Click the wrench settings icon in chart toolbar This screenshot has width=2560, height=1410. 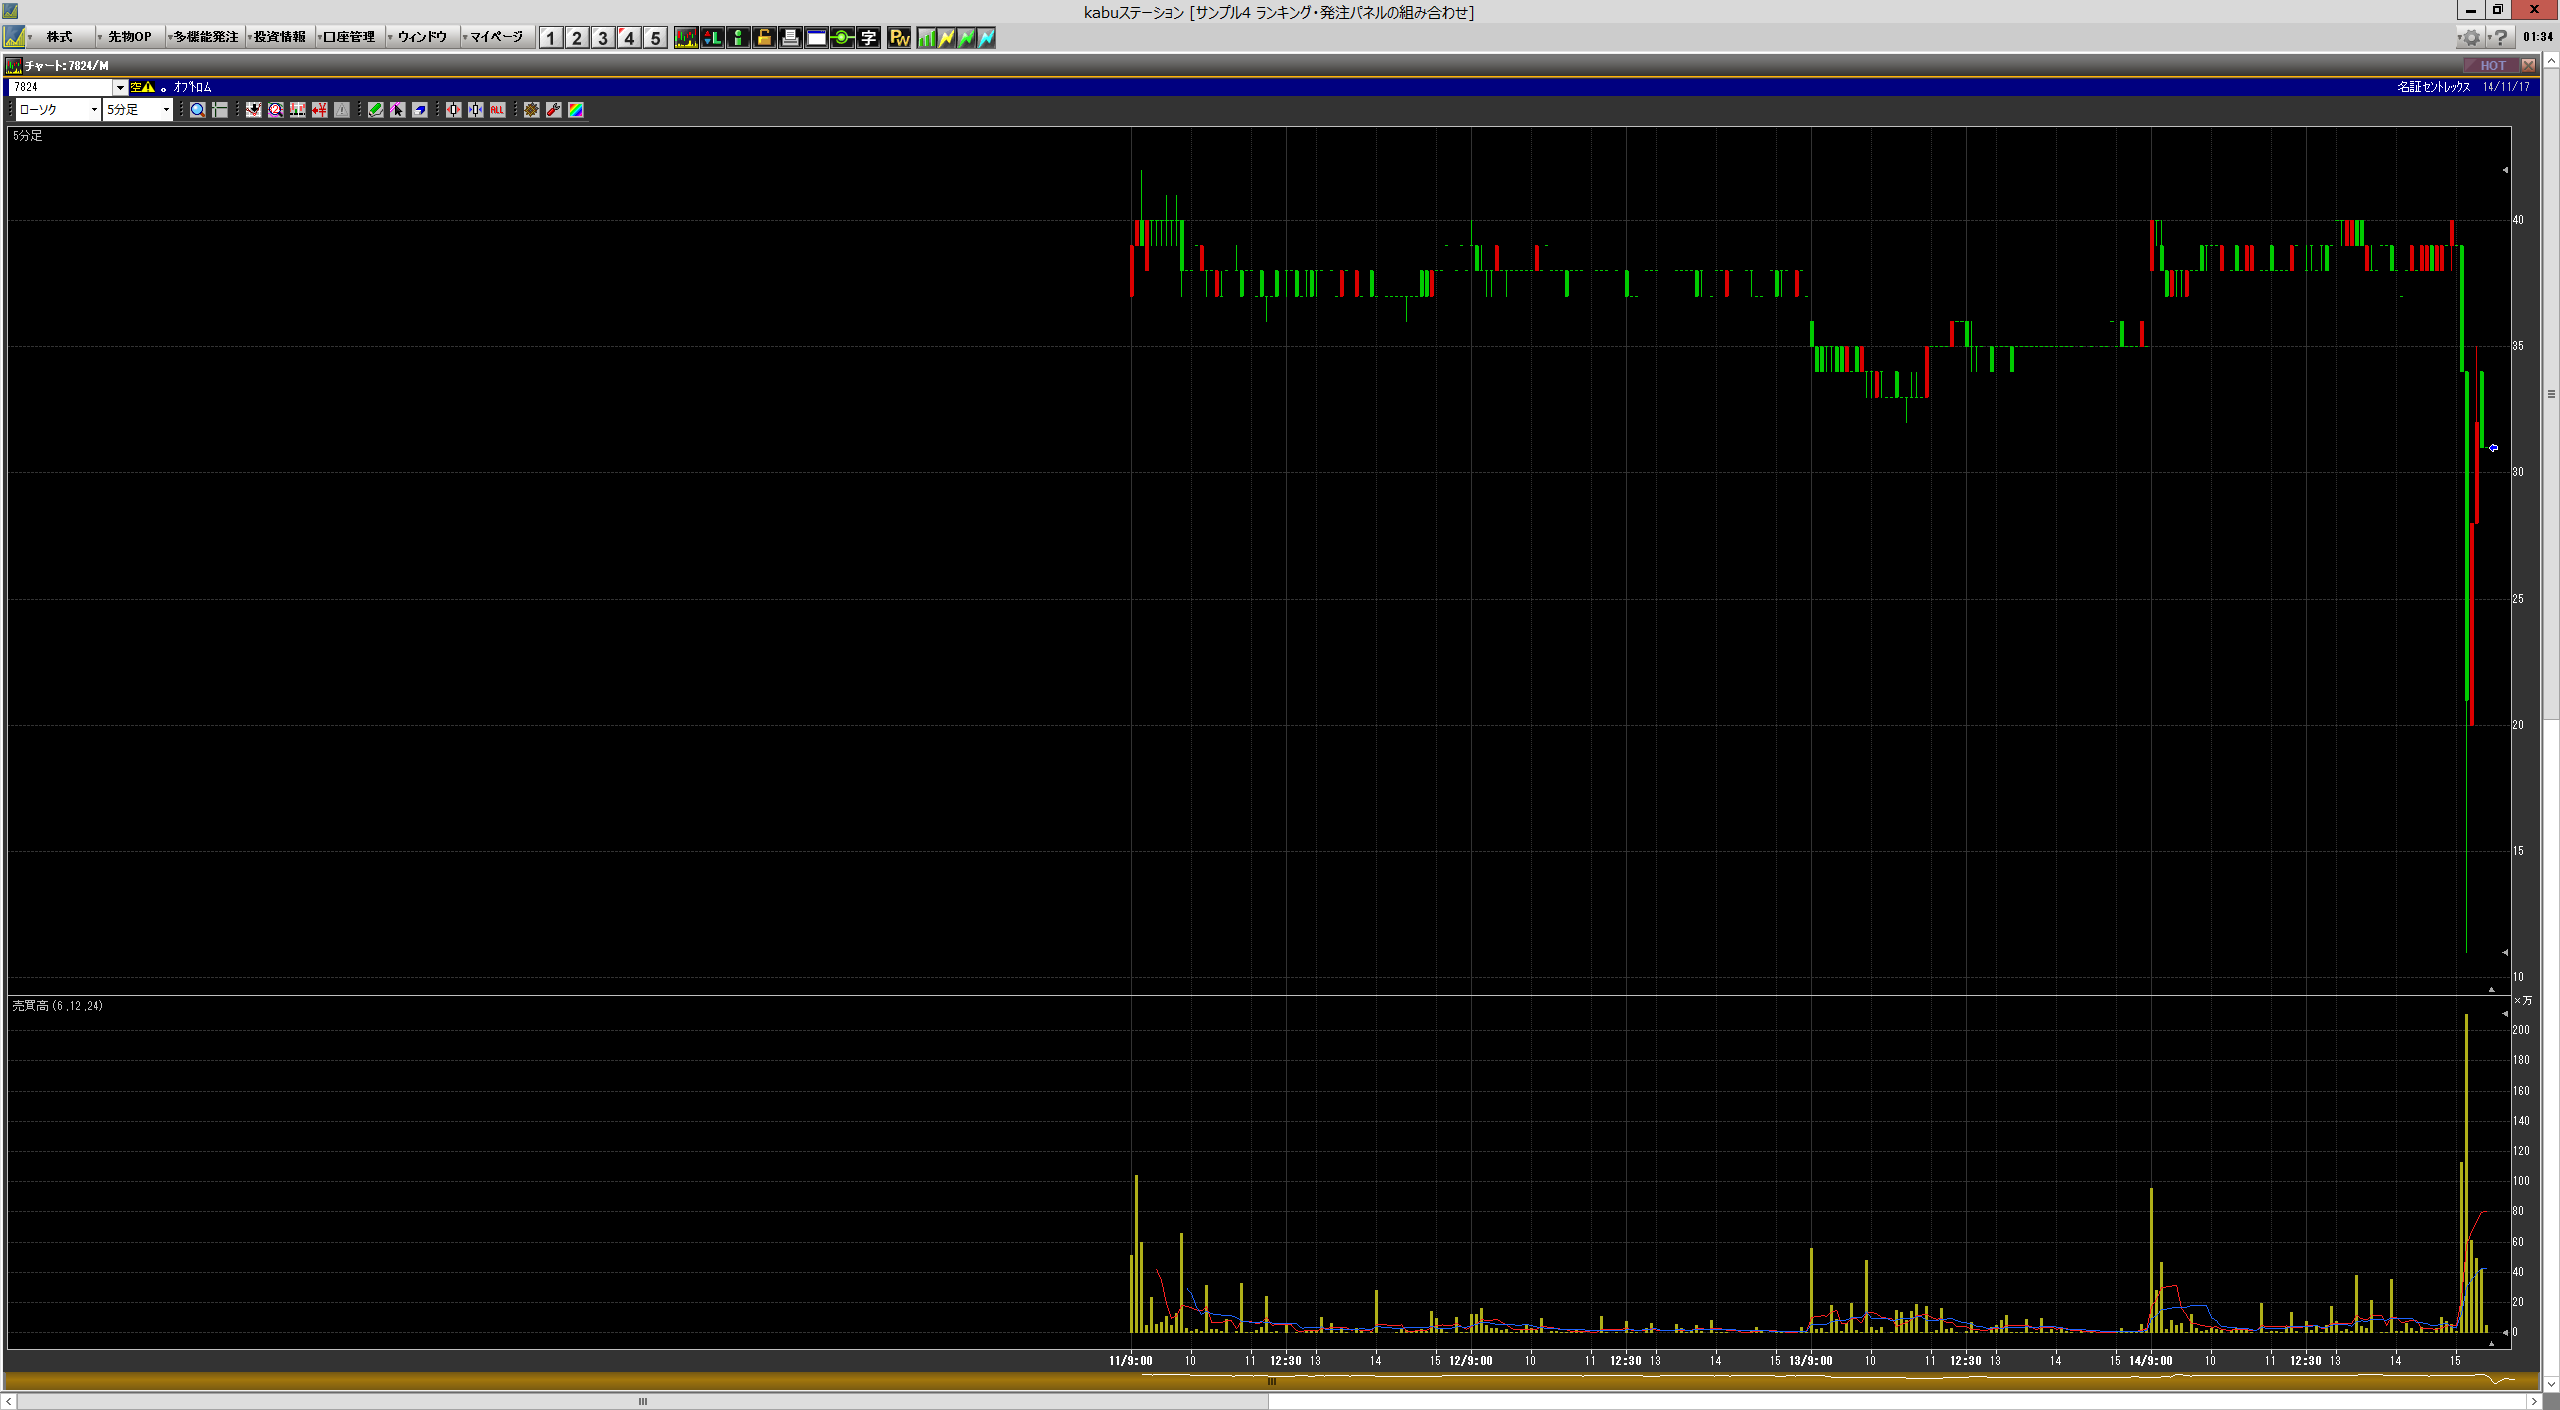pyautogui.click(x=553, y=110)
